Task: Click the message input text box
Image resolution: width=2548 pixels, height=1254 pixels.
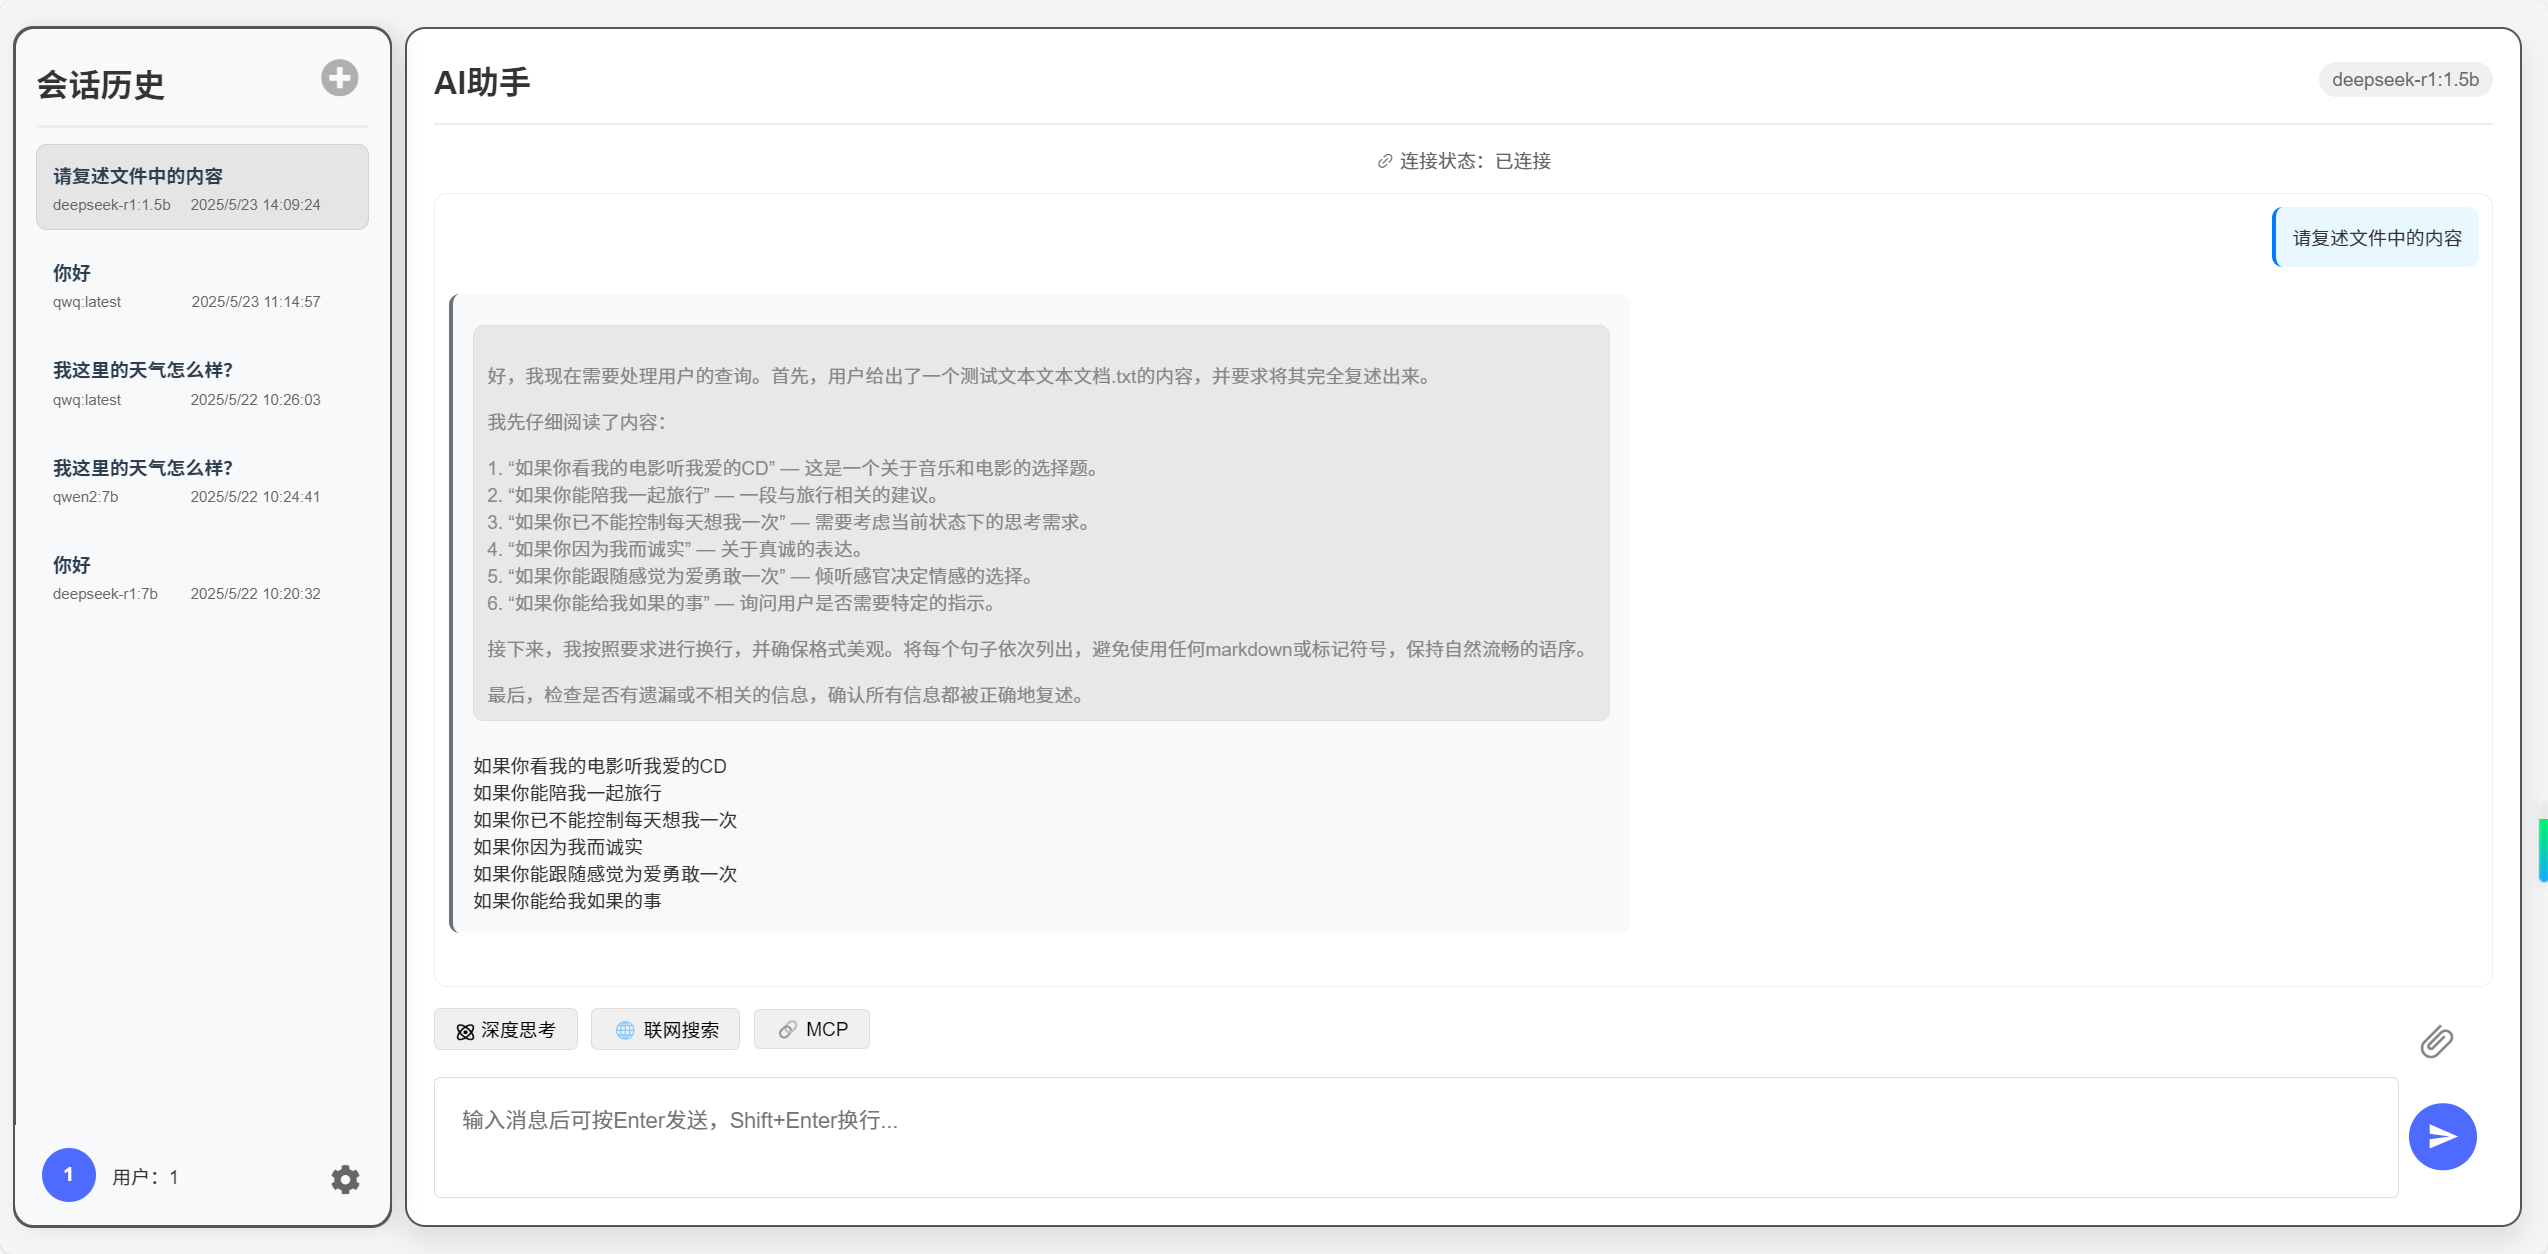Action: tap(1414, 1137)
